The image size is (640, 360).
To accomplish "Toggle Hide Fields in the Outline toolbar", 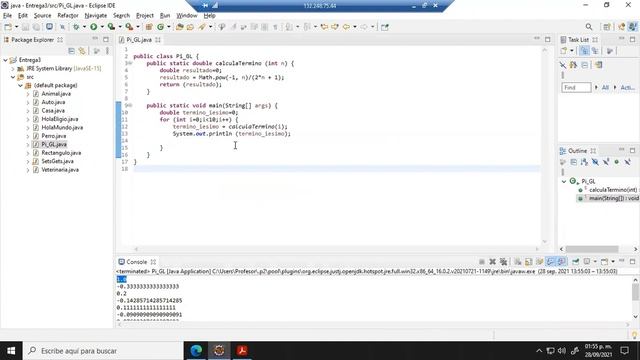I will (x=595, y=162).
